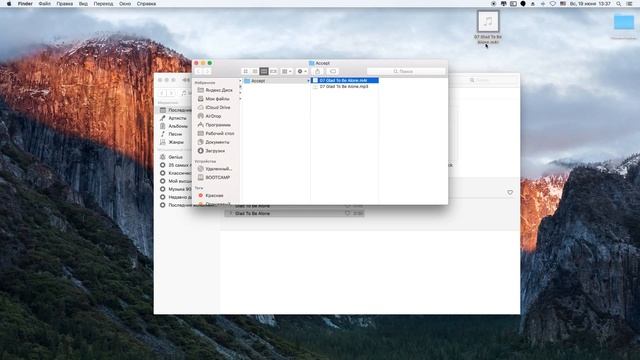This screenshot has height=360, width=640.
Task: Go back in Finder window
Action: point(199,71)
